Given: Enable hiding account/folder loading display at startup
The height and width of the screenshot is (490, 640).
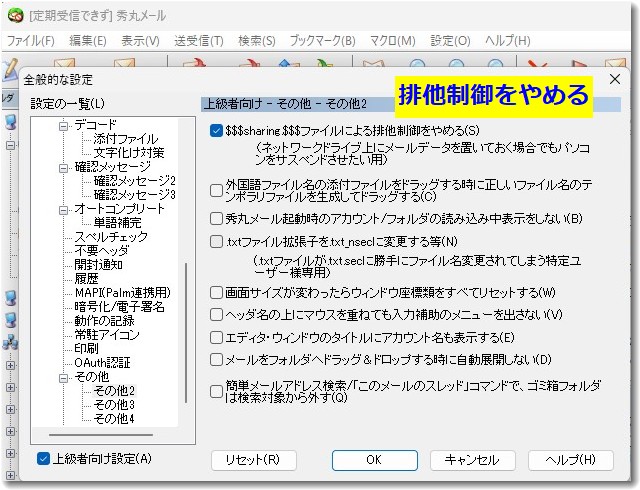Looking at the screenshot, I should coord(216,219).
